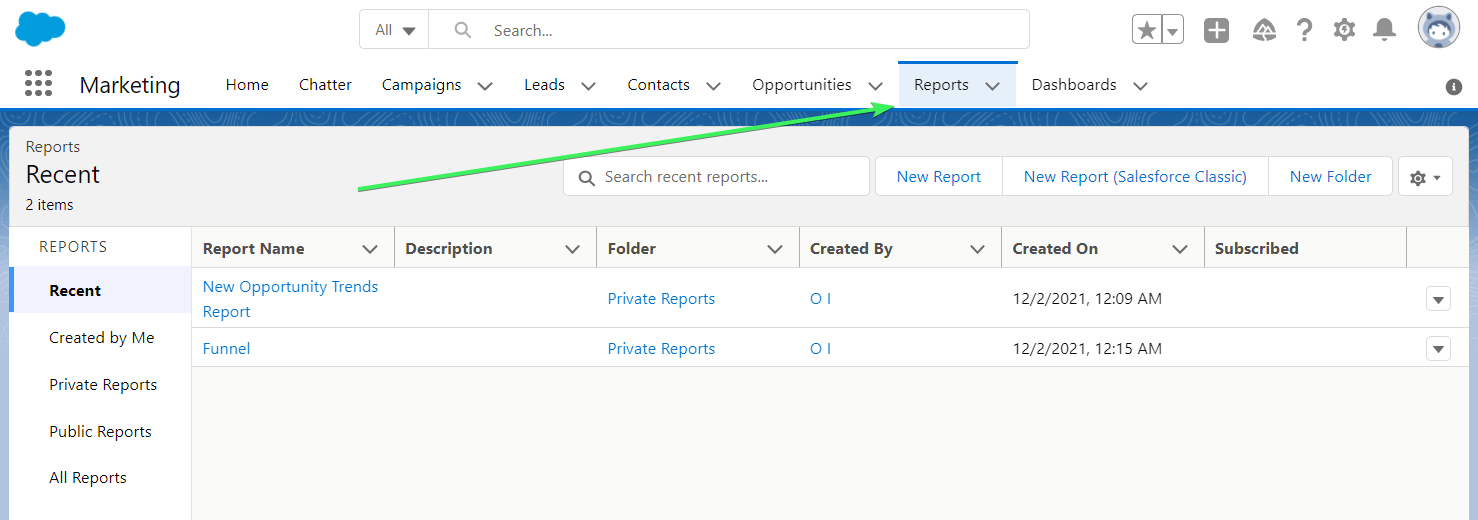Click New Report (Salesforce Classic) button

(1135, 177)
